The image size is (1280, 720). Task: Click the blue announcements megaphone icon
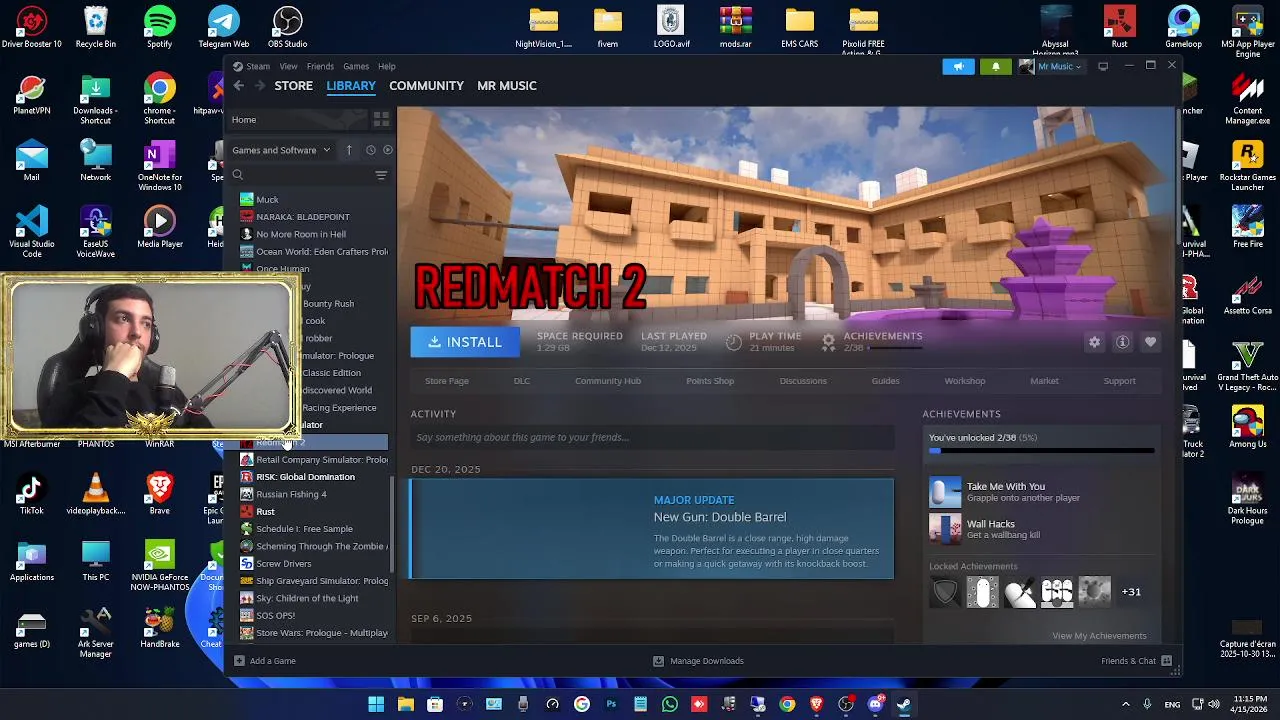coord(958,66)
